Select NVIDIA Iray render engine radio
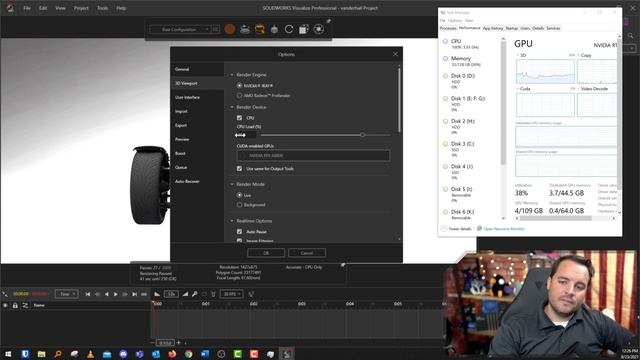The height and width of the screenshot is (360, 640). (240, 86)
